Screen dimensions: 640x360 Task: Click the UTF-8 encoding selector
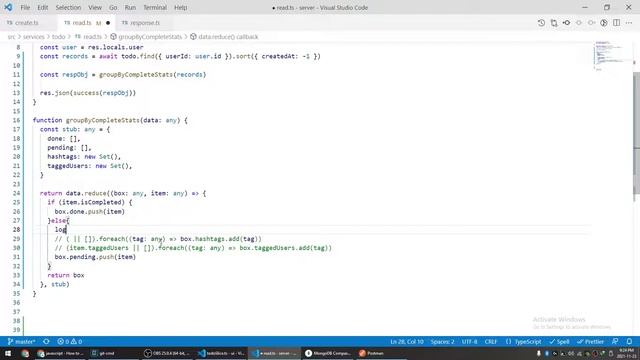coord(469,342)
